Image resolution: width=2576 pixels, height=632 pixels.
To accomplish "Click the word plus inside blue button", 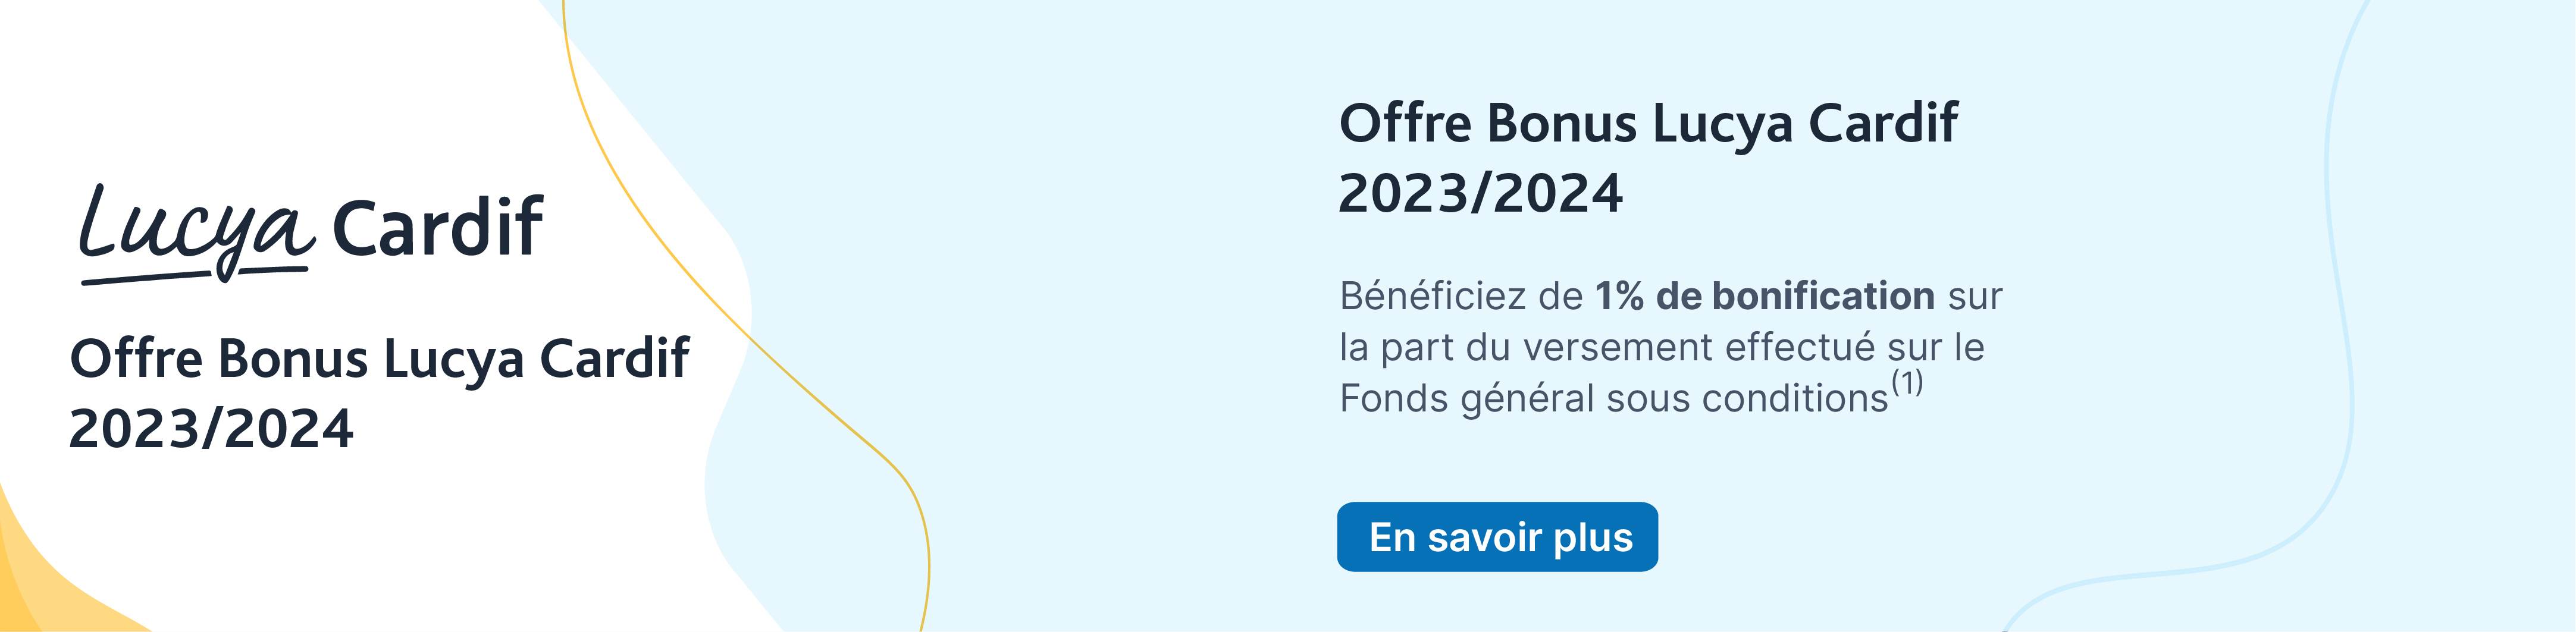I will [x=1593, y=539].
